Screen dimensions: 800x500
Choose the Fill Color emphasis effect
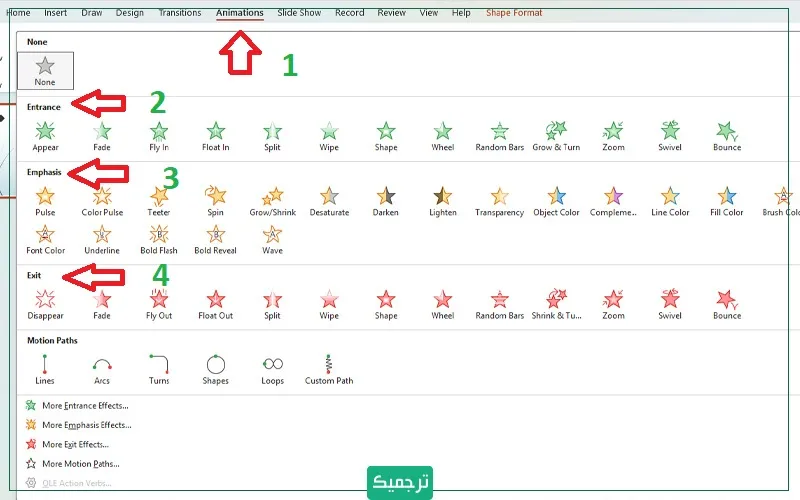727,200
